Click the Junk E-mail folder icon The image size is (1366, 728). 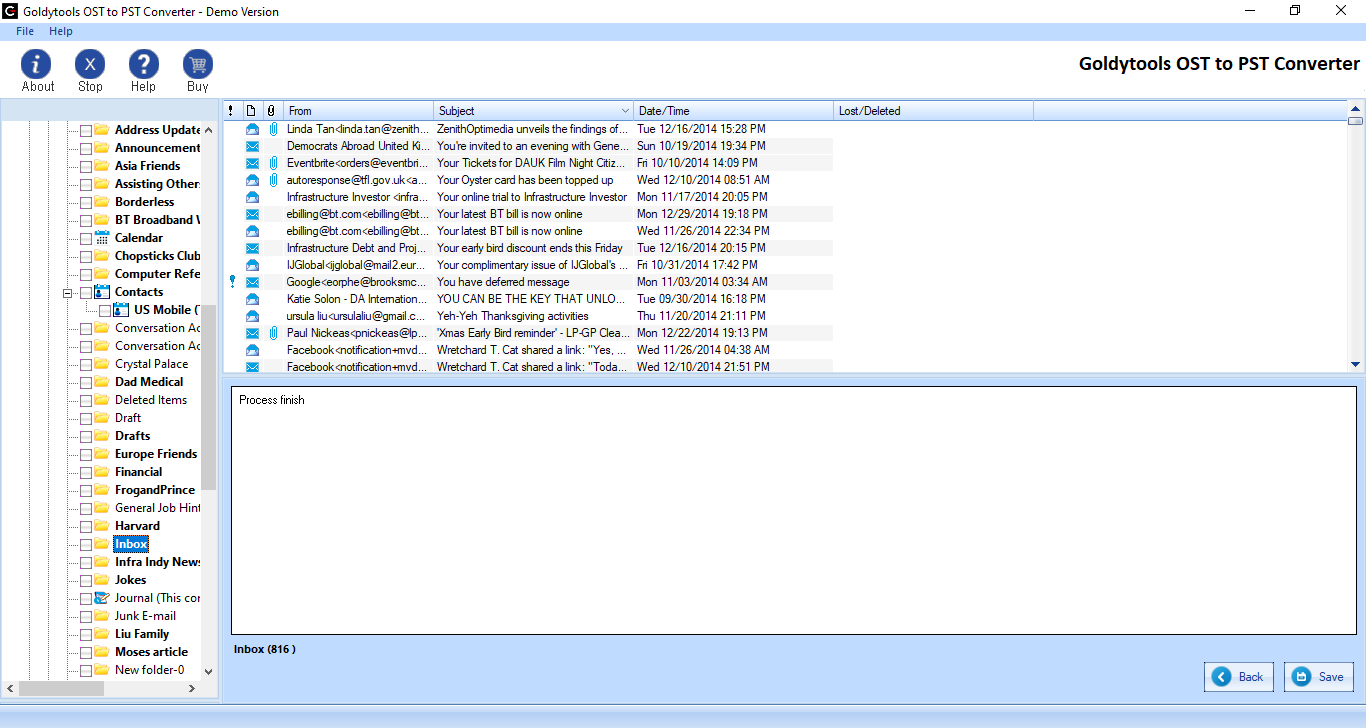coord(102,616)
